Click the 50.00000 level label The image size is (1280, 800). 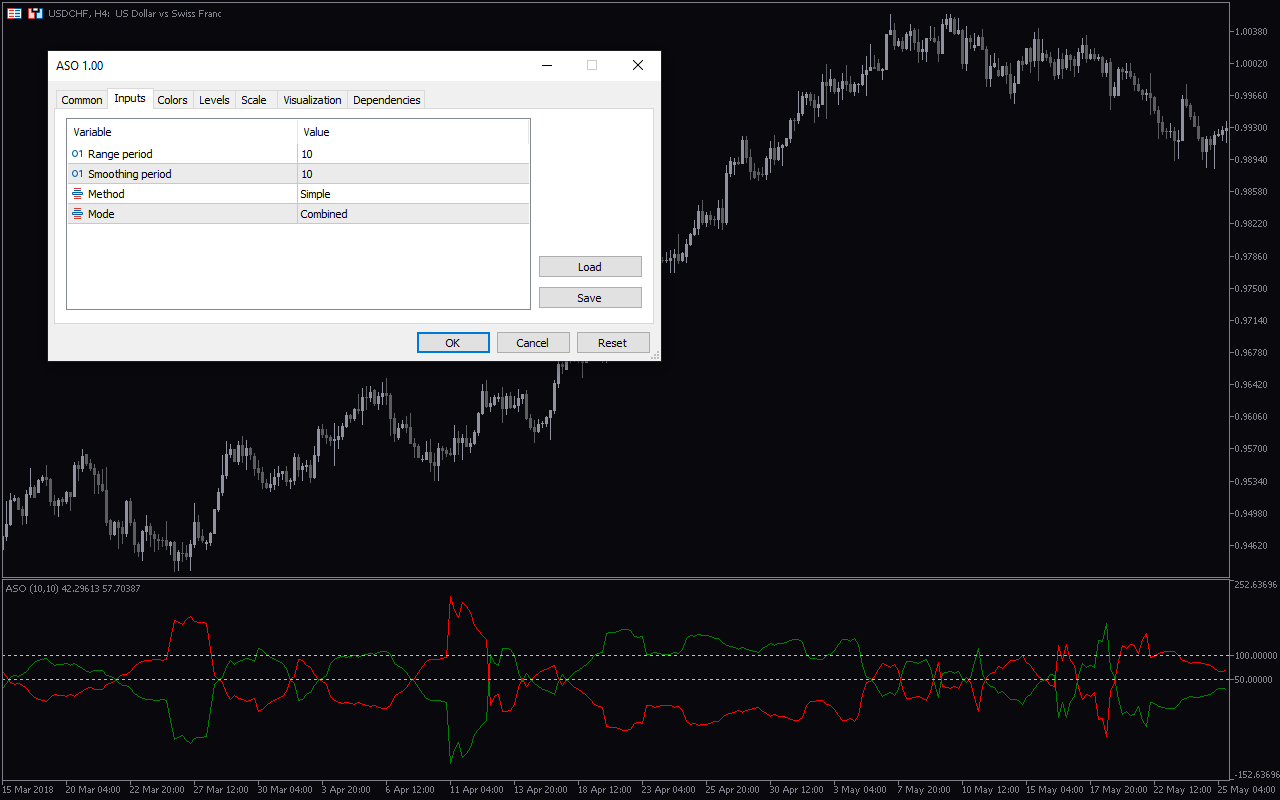pos(1255,680)
